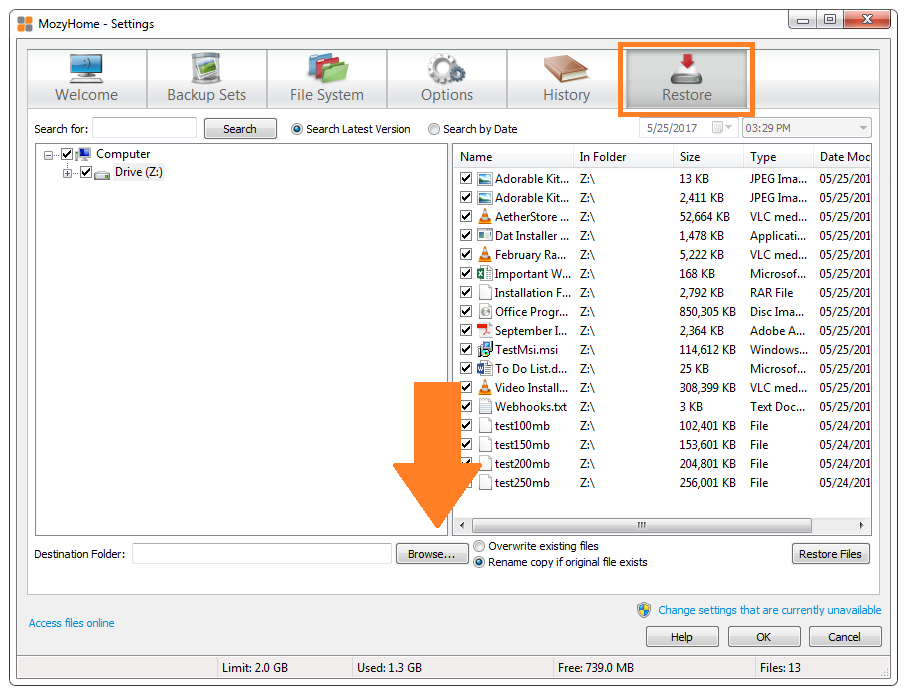
Task: Click the Excel icon for Important W...
Action: point(485,273)
